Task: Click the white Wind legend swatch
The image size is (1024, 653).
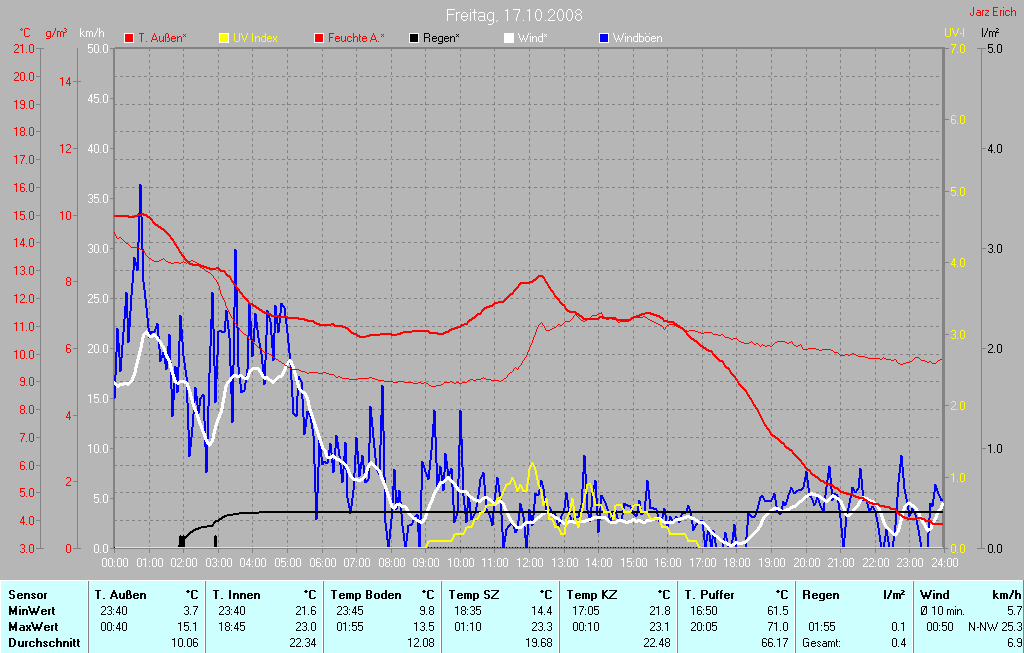Action: [x=508, y=38]
